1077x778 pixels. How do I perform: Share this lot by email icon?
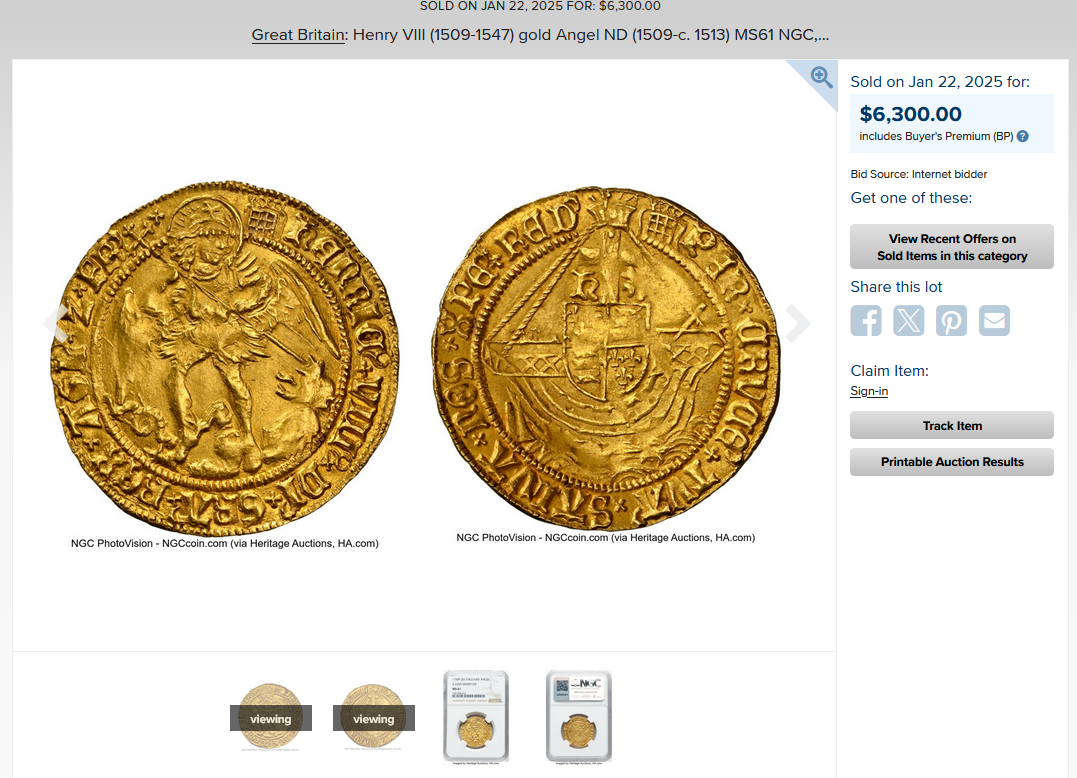coord(994,321)
